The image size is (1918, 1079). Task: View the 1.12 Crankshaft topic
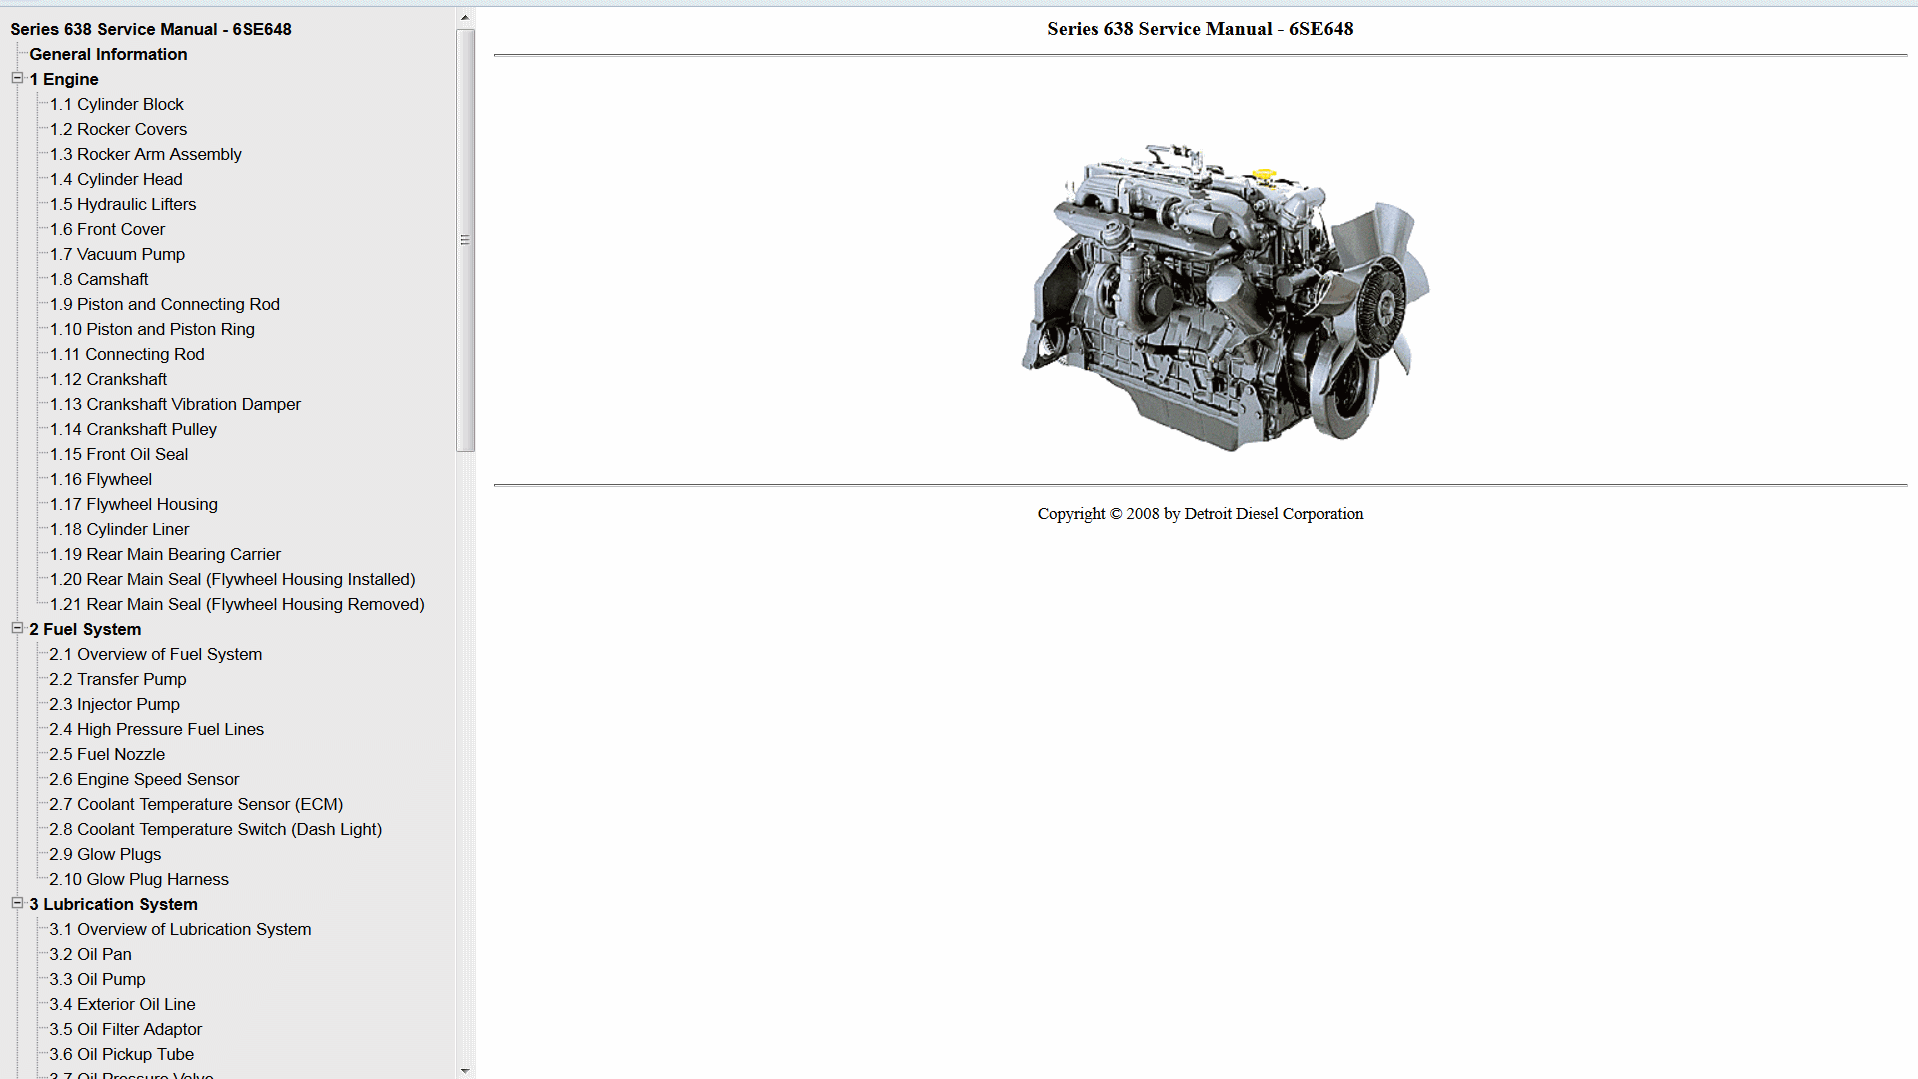point(108,379)
